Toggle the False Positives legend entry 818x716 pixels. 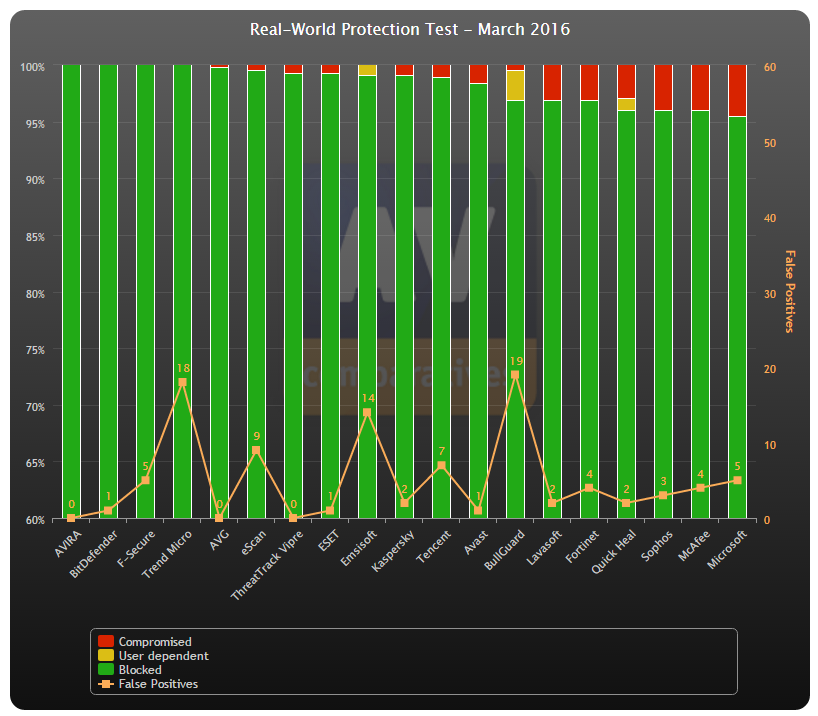point(148,684)
